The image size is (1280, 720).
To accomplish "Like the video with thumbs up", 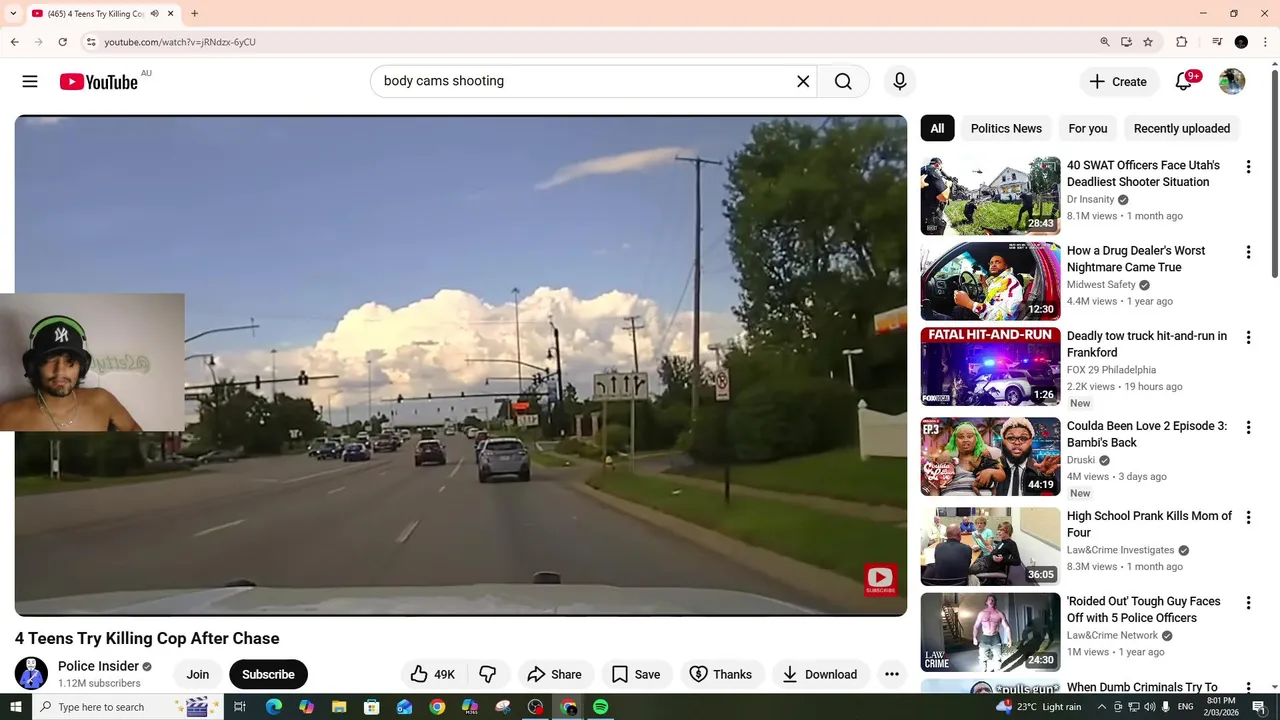I will point(432,674).
